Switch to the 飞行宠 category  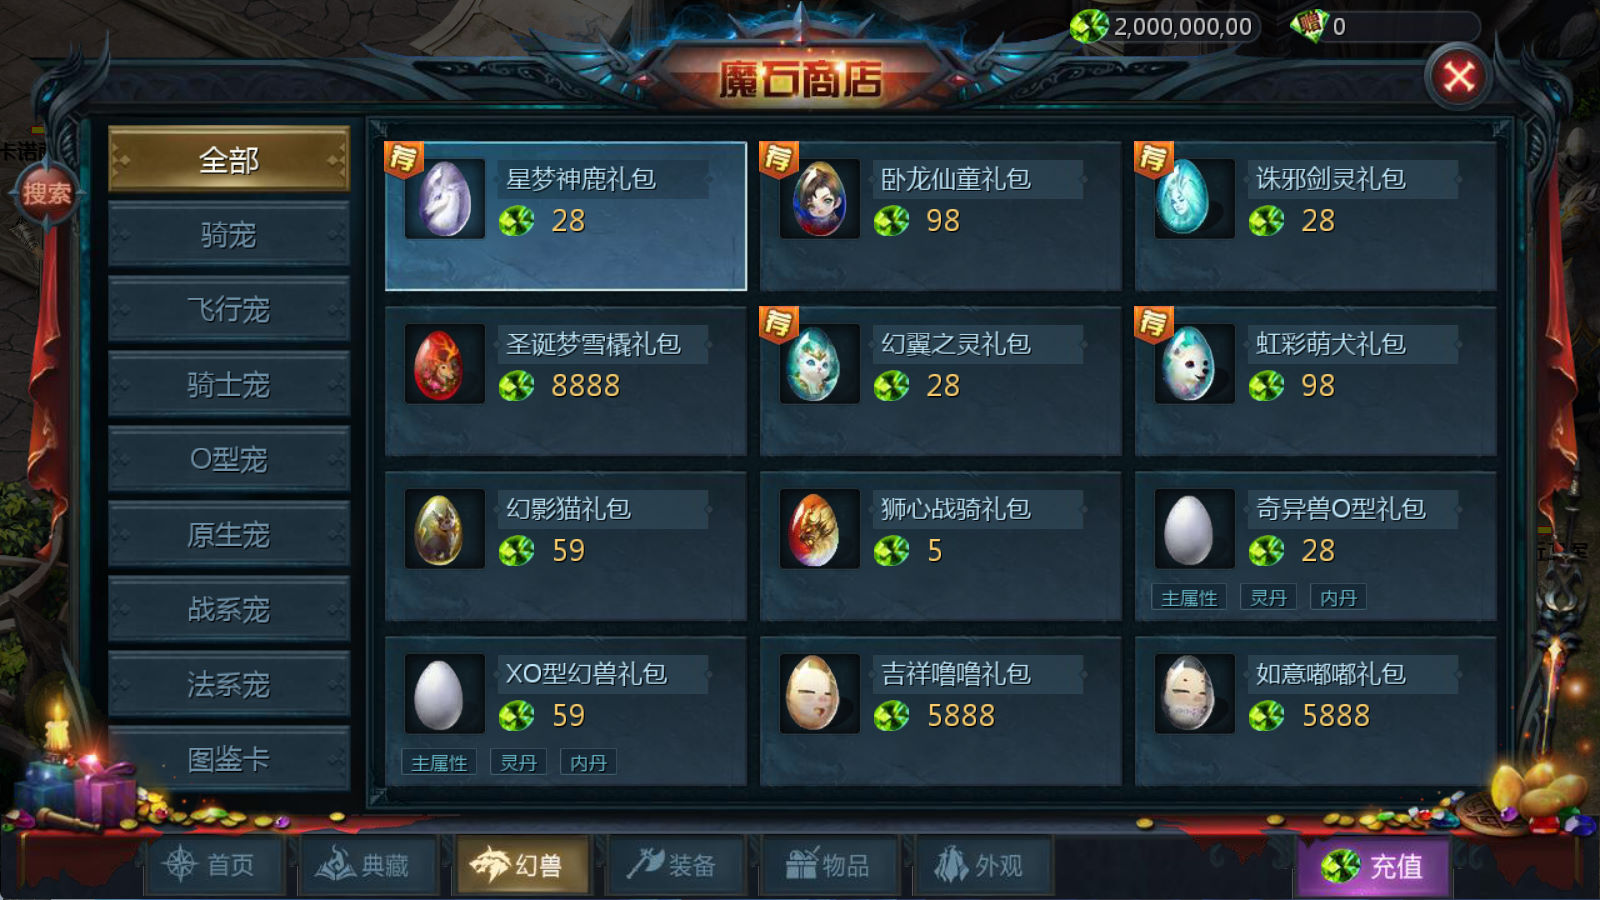click(x=229, y=310)
